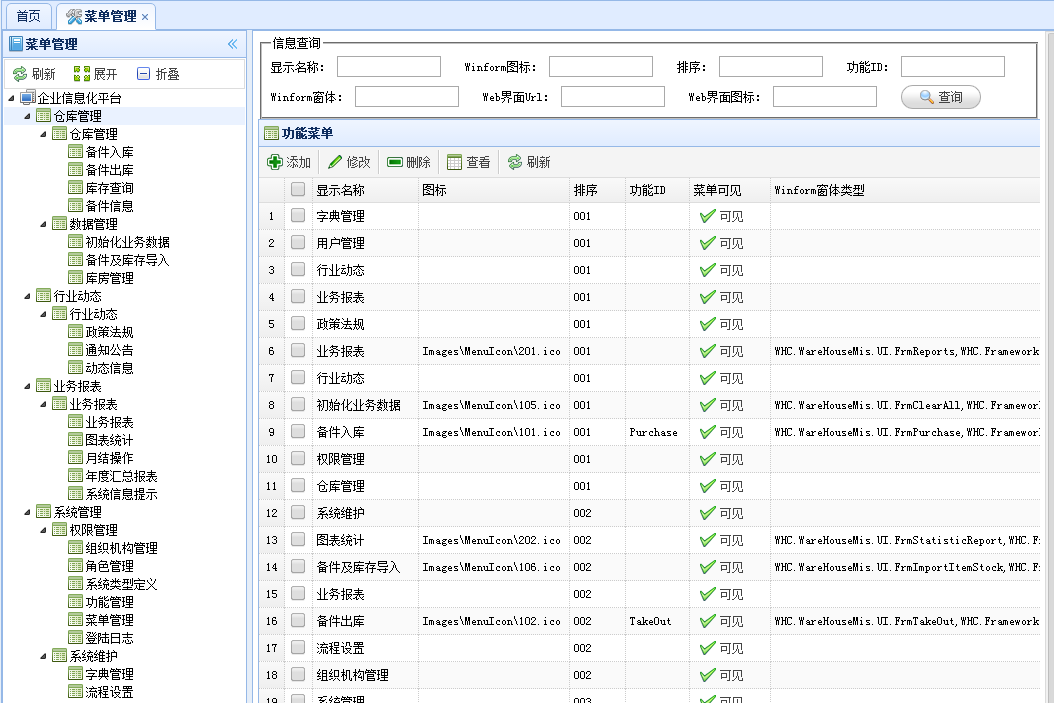Click the 功能菜单 panel header icon

pyautogui.click(x=272, y=133)
